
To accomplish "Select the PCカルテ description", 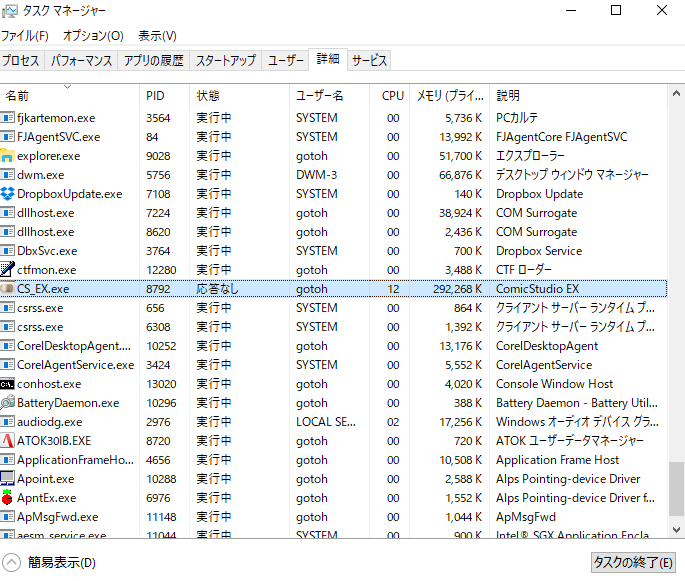I will (x=517, y=118).
